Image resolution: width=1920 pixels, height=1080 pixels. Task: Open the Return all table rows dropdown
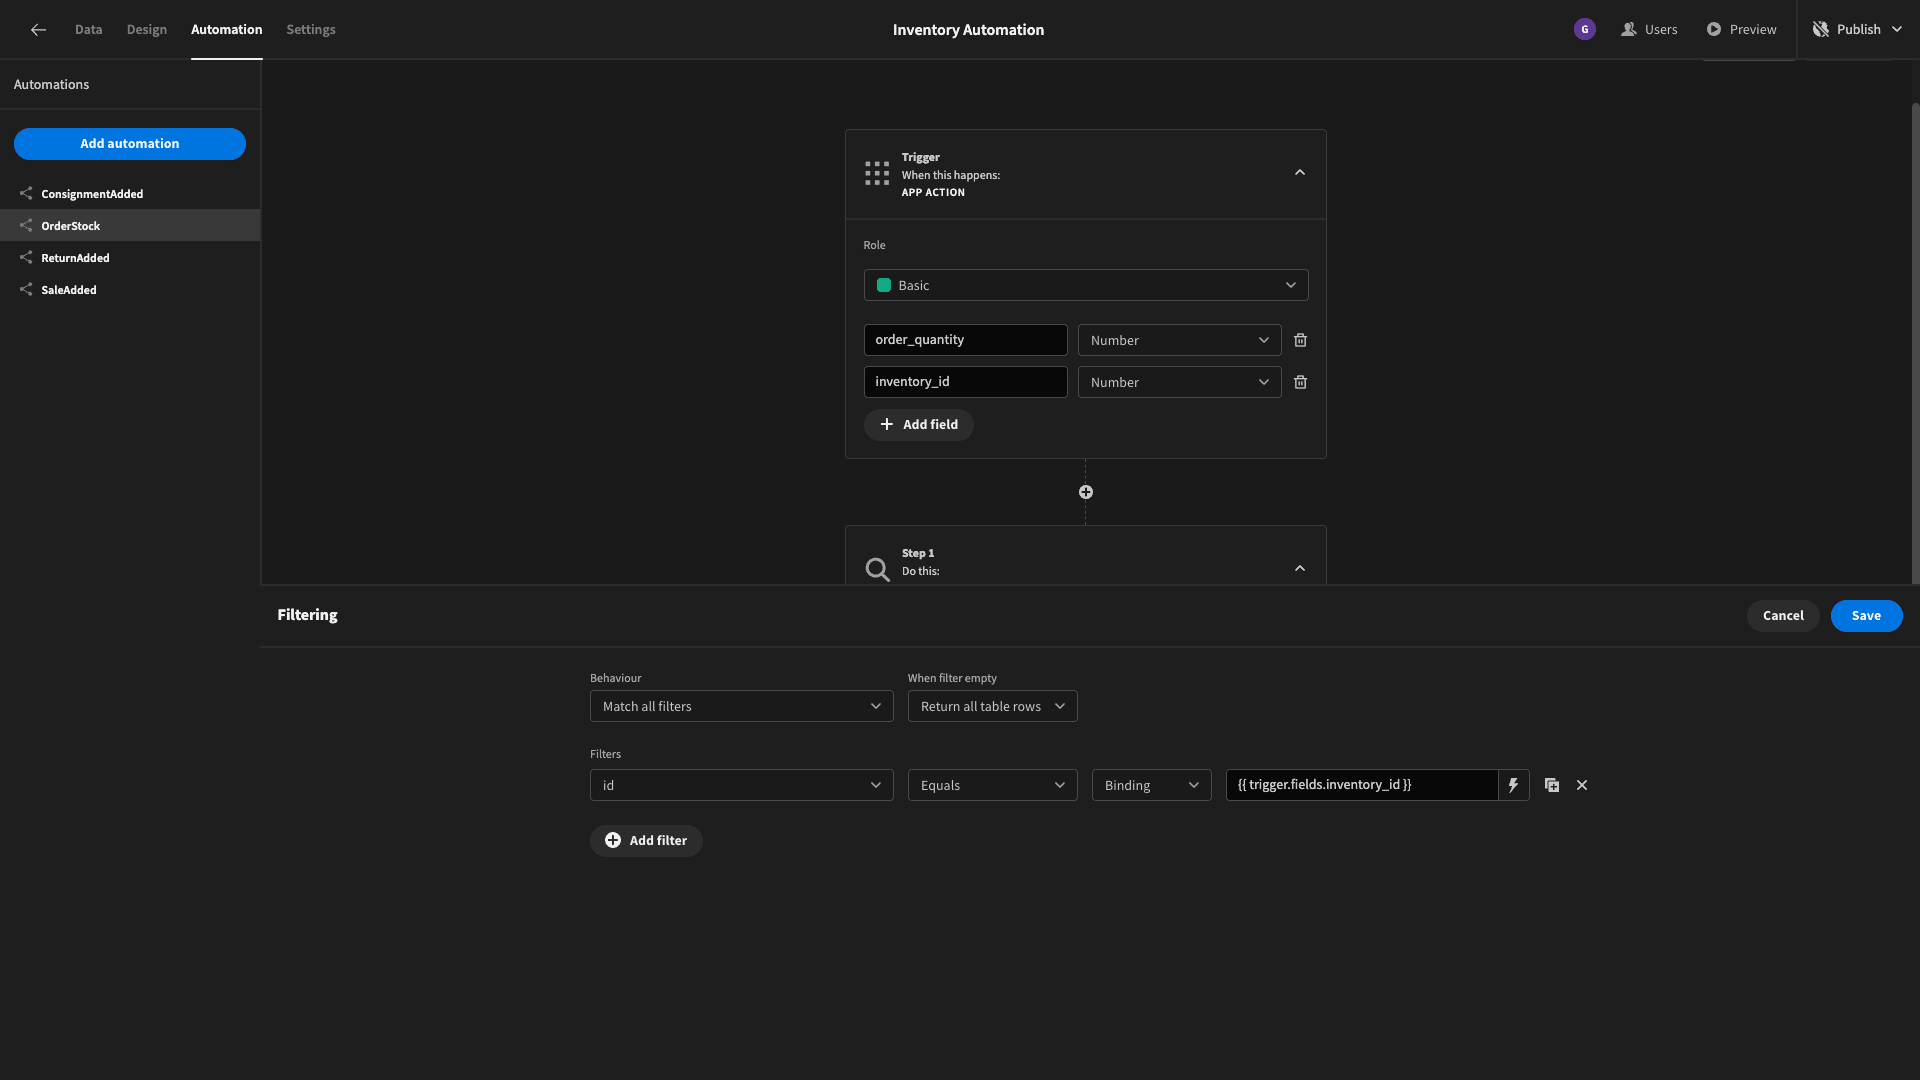(992, 706)
